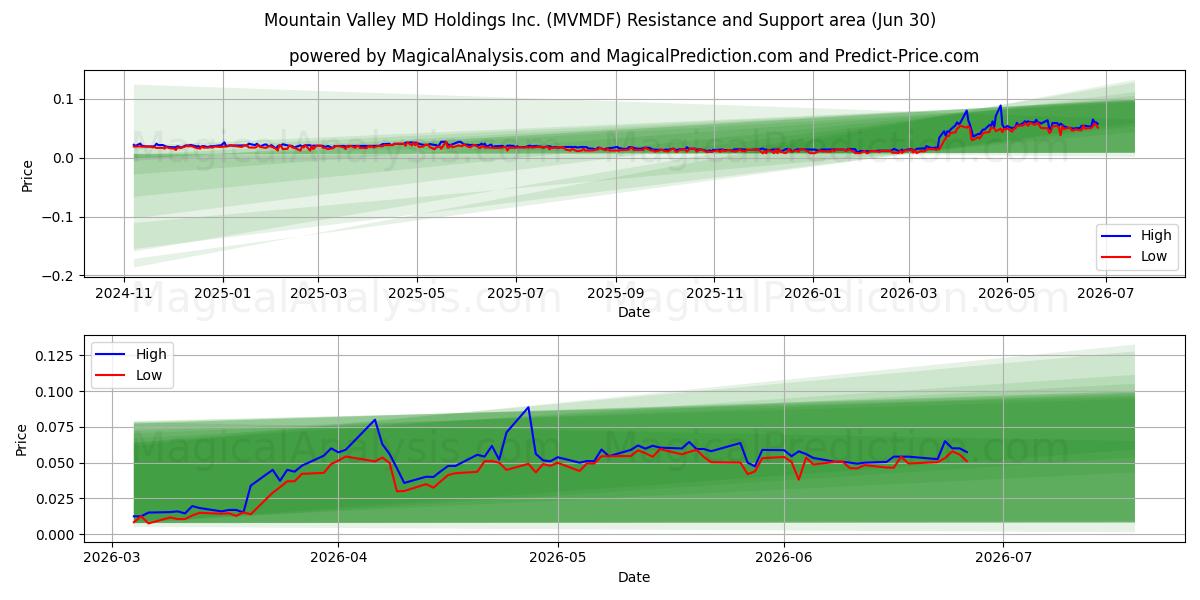Click the 2025-09 date tick label
The width and height of the screenshot is (1200, 600).
(616, 293)
